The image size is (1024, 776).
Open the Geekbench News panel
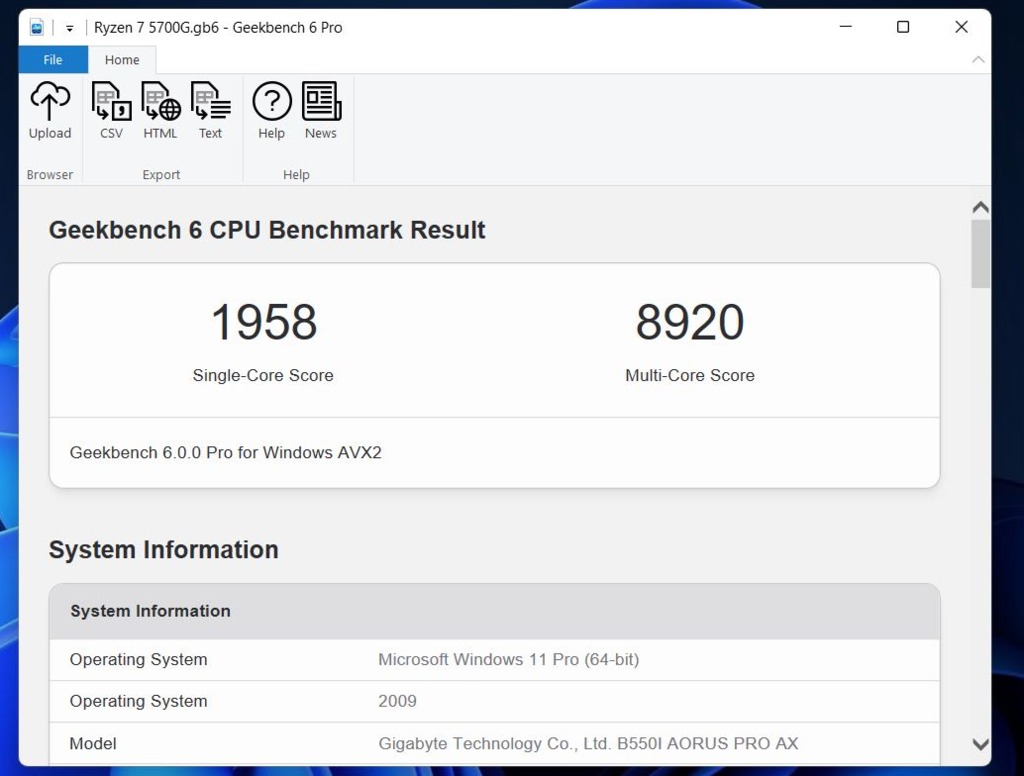(x=321, y=110)
